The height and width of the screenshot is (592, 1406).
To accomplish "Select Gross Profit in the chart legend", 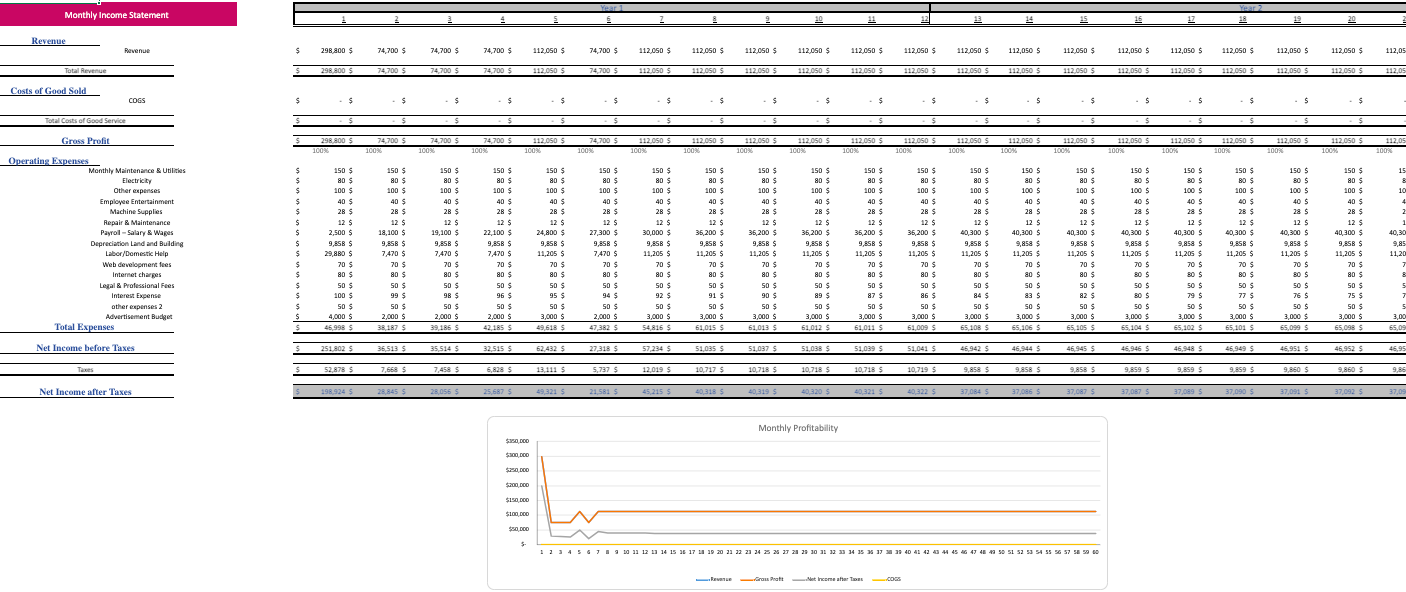I will point(770,579).
